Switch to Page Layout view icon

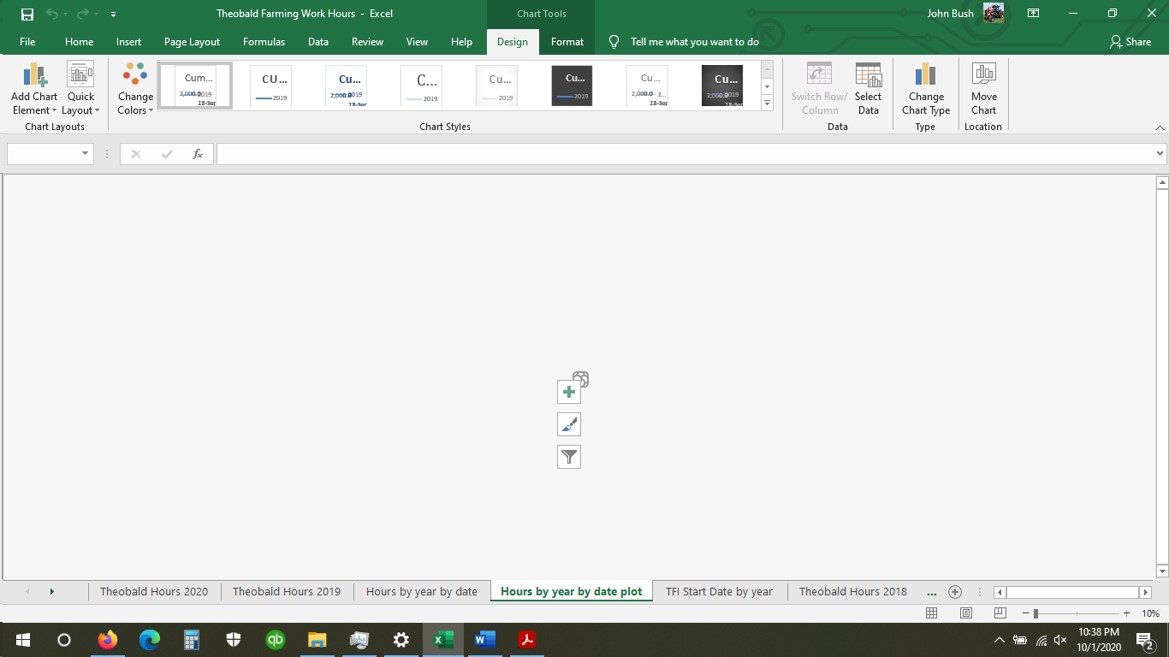[x=965, y=613]
